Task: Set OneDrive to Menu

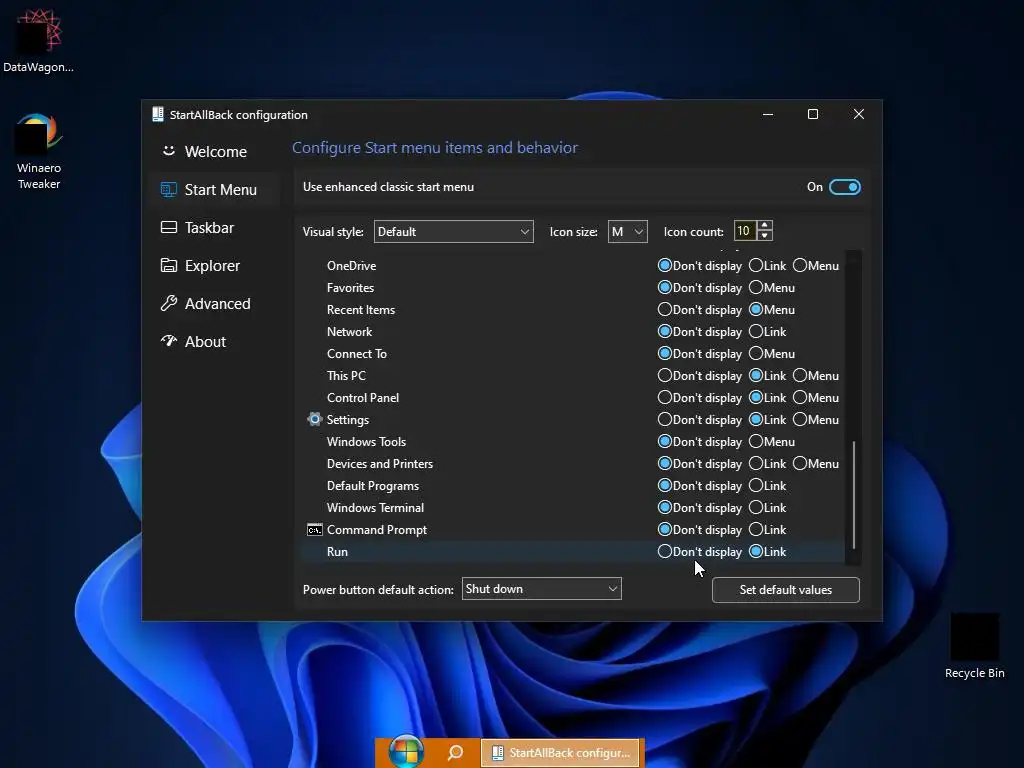Action: pyautogui.click(x=816, y=266)
